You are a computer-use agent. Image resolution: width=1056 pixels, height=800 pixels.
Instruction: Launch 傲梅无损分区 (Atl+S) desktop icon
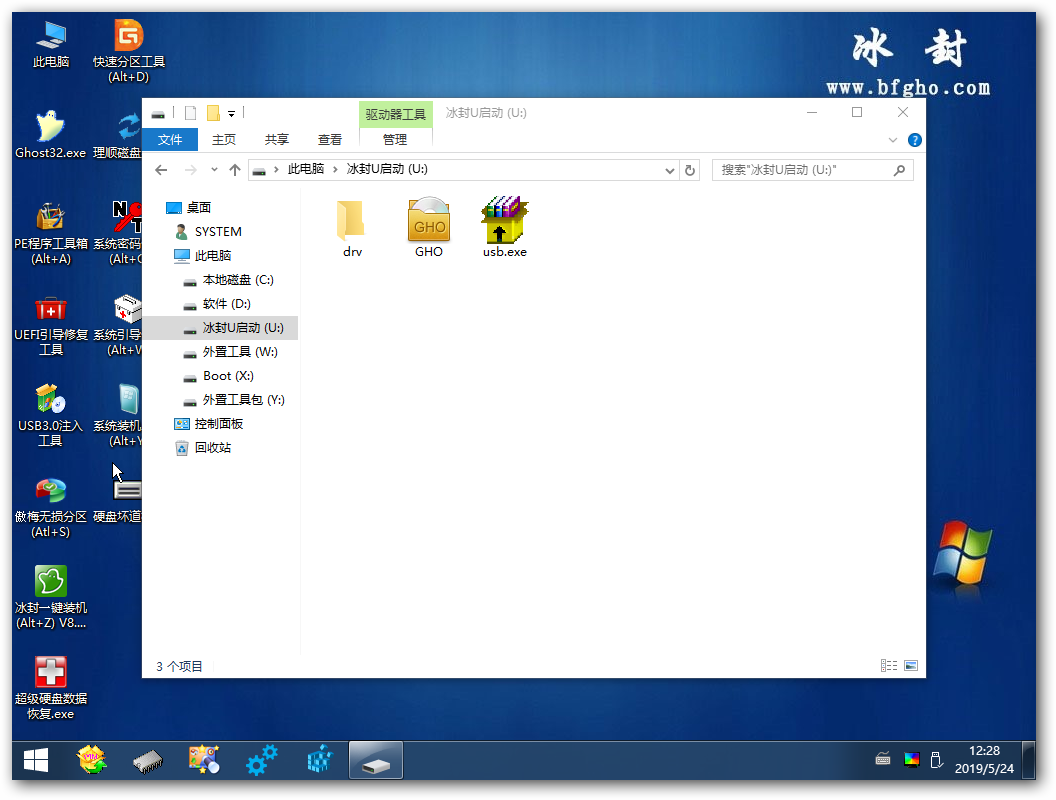[x=51, y=508]
